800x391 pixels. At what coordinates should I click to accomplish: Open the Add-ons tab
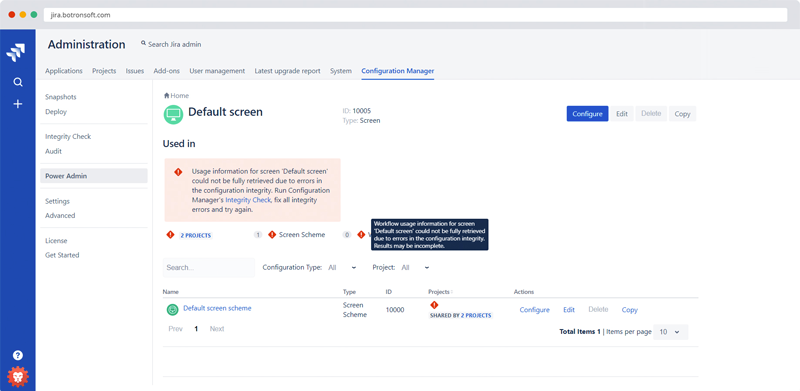pyautogui.click(x=167, y=71)
